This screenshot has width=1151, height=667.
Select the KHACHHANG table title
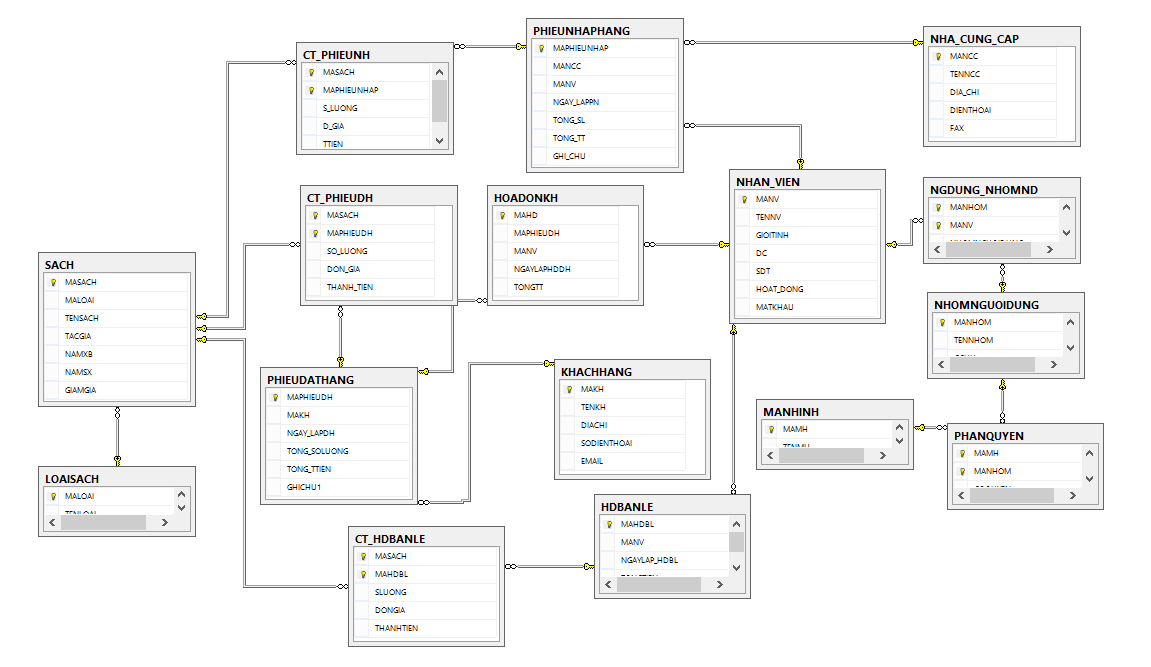[596, 372]
